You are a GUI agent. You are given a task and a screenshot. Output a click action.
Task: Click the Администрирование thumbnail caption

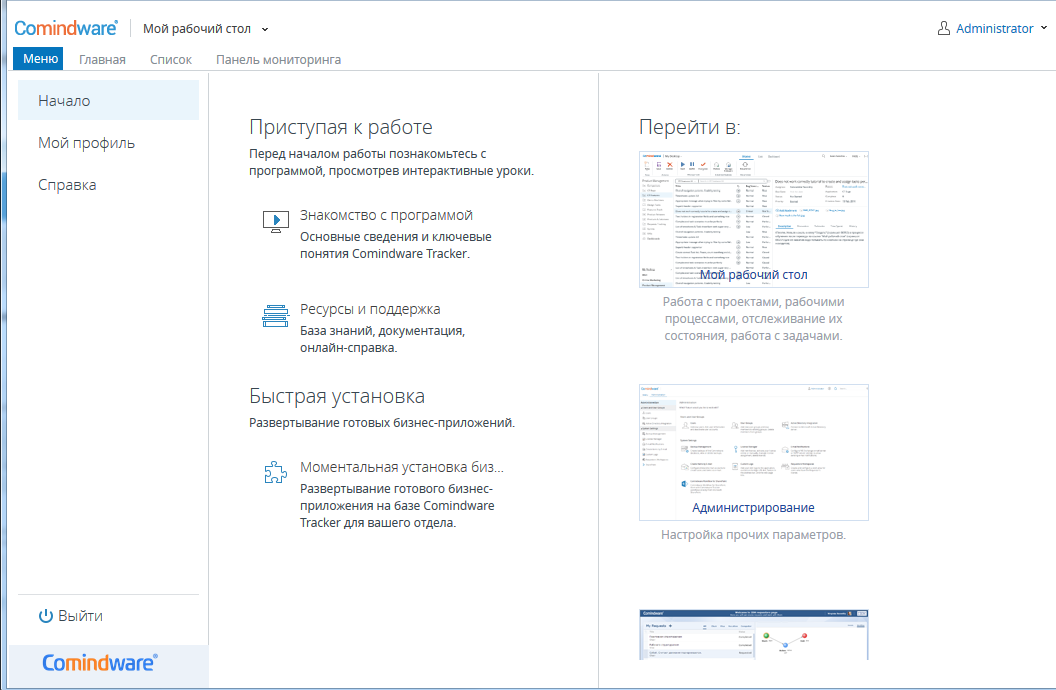point(754,508)
